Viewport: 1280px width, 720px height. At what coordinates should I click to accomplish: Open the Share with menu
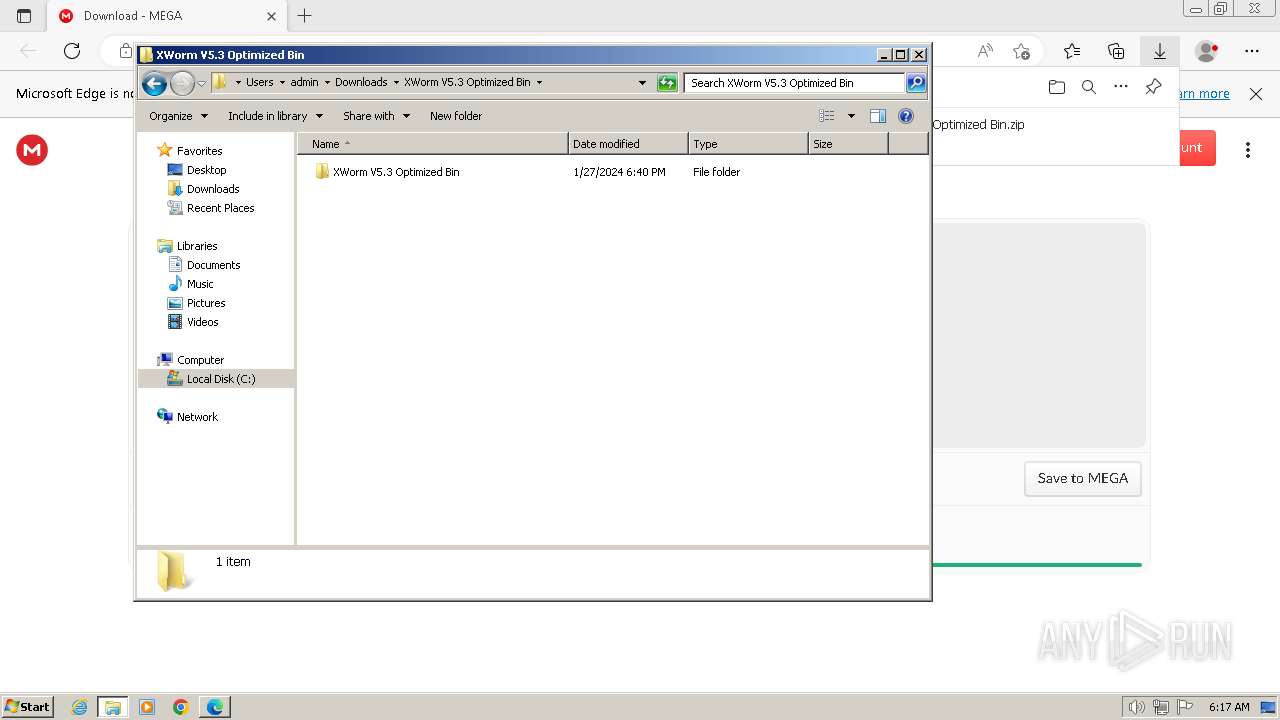point(376,116)
